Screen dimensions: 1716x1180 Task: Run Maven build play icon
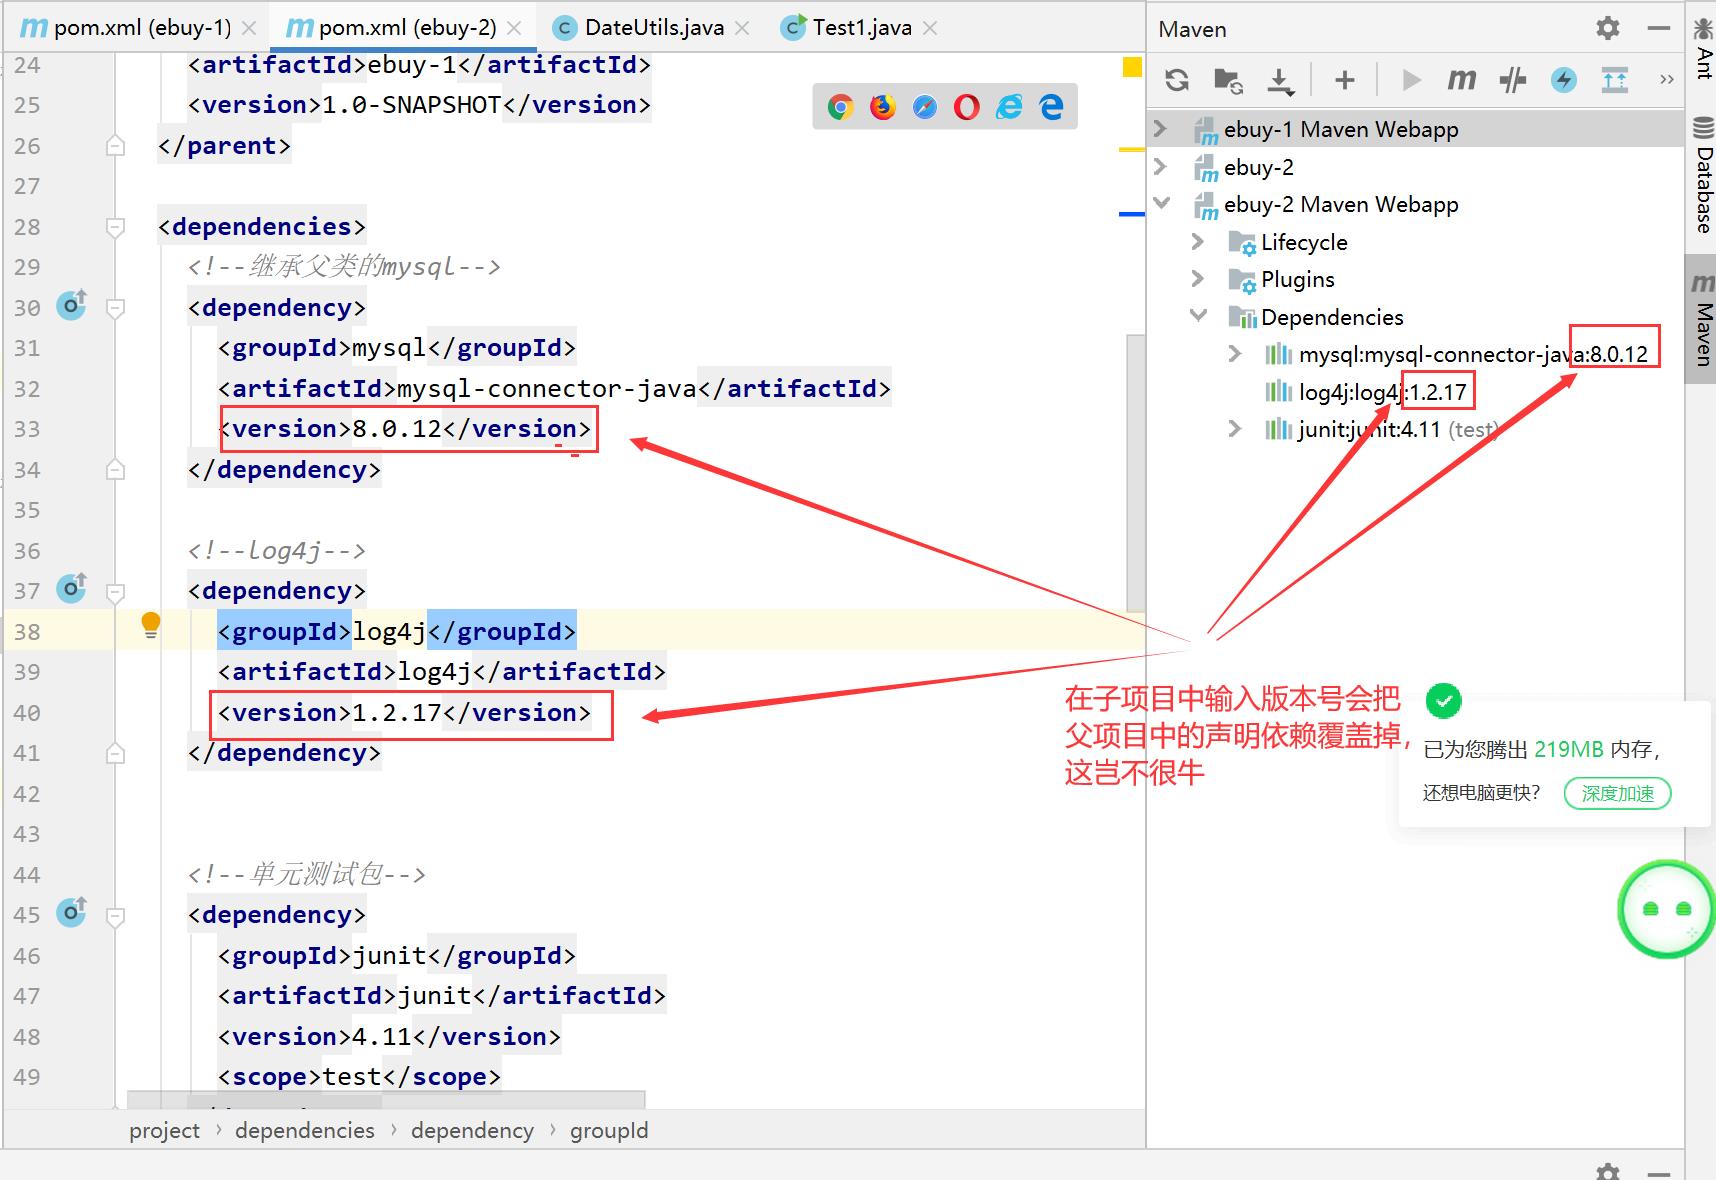tap(1411, 80)
